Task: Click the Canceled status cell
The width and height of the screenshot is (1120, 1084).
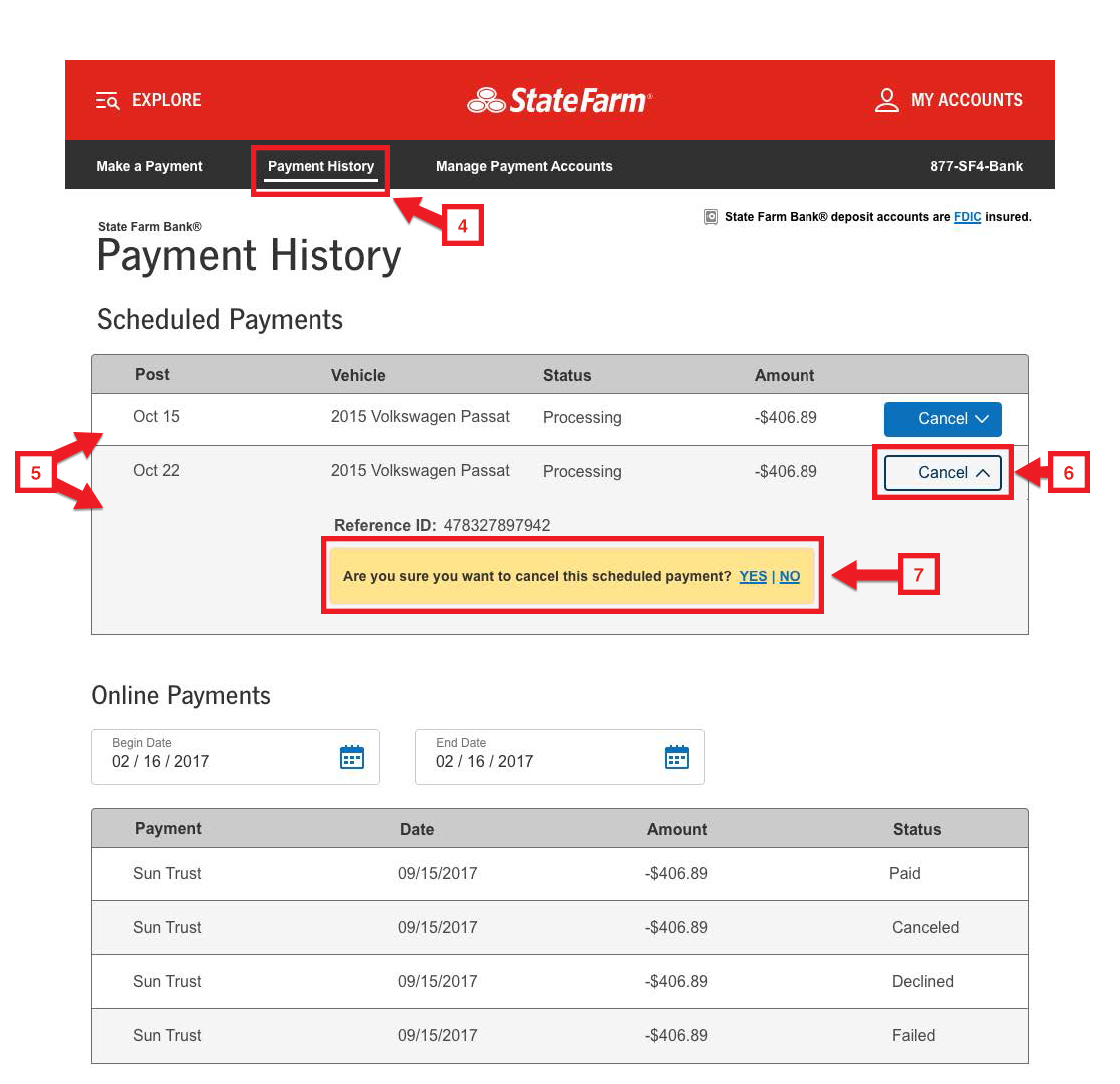Action: pyautogui.click(x=925, y=928)
